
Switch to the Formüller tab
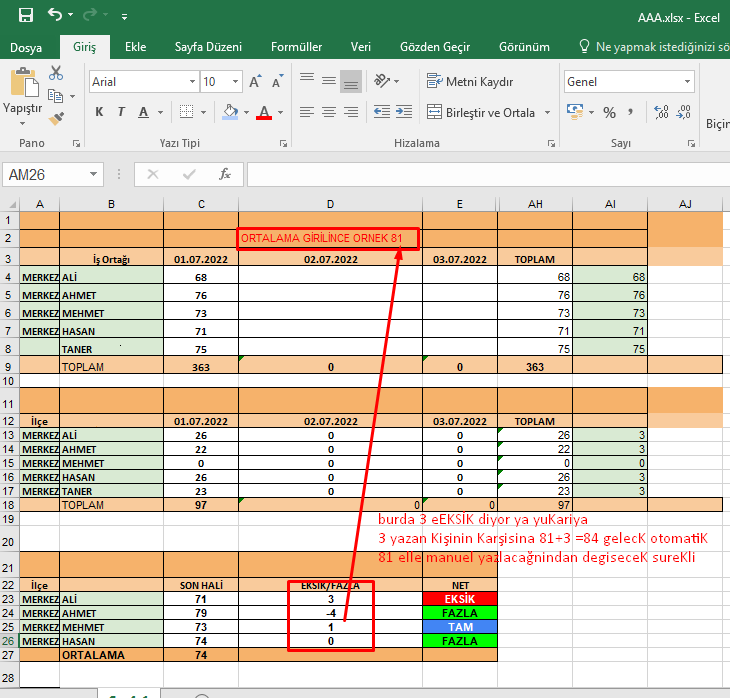click(296, 47)
